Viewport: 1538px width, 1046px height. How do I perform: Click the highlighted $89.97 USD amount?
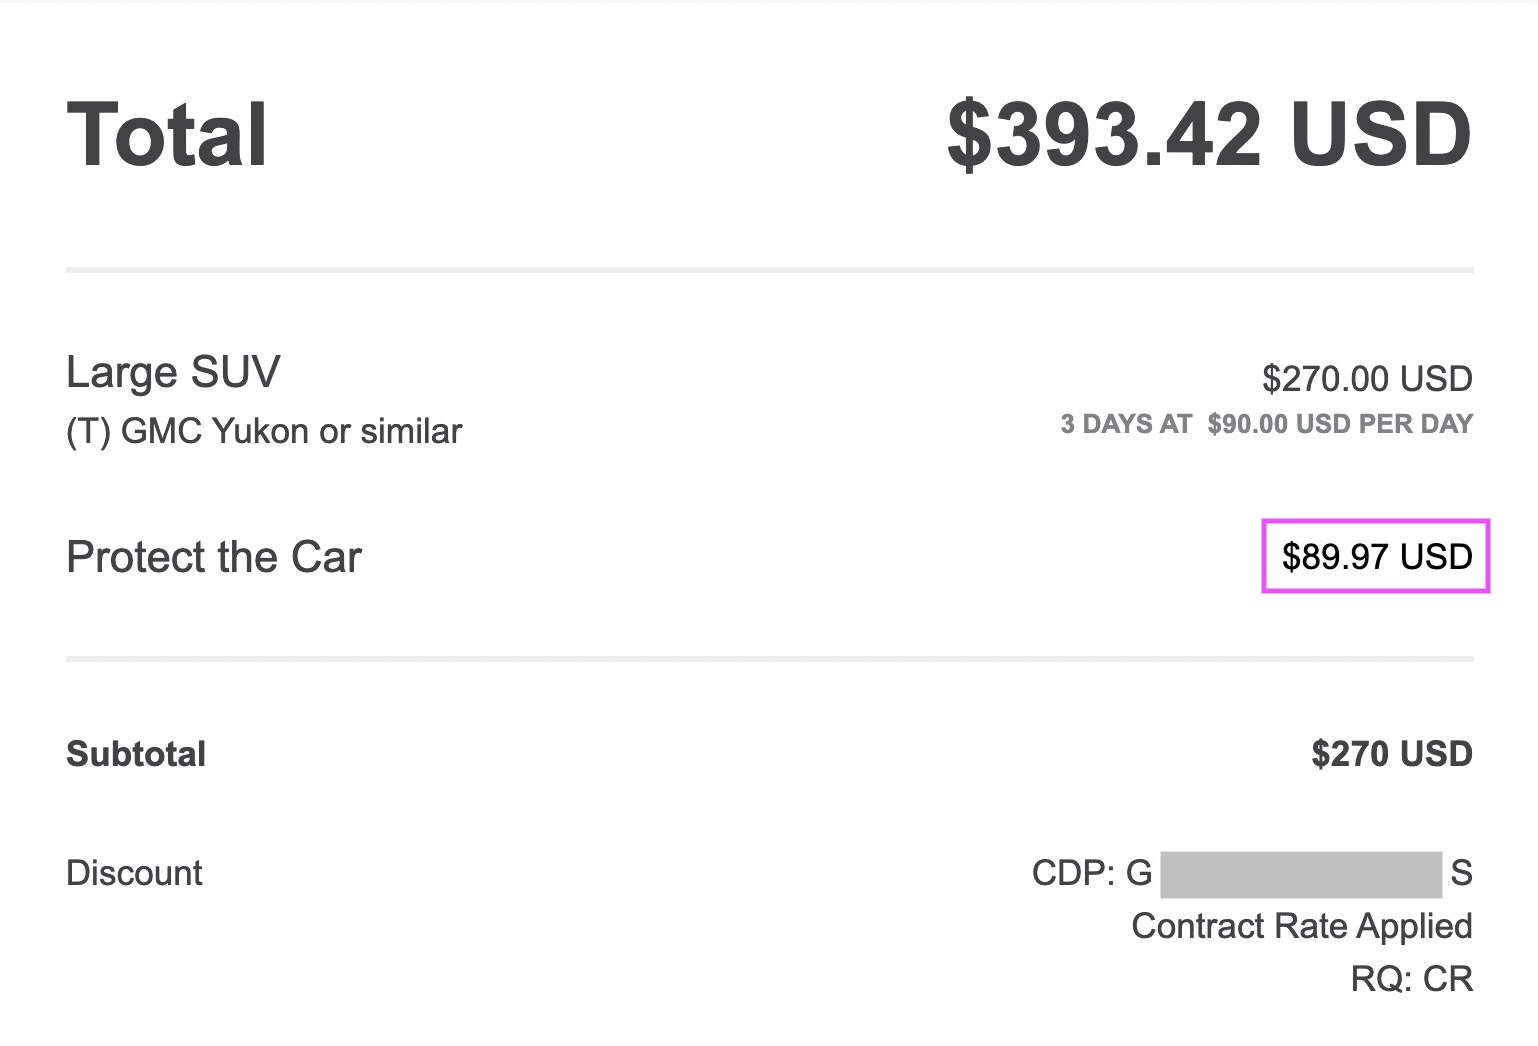pos(1377,557)
